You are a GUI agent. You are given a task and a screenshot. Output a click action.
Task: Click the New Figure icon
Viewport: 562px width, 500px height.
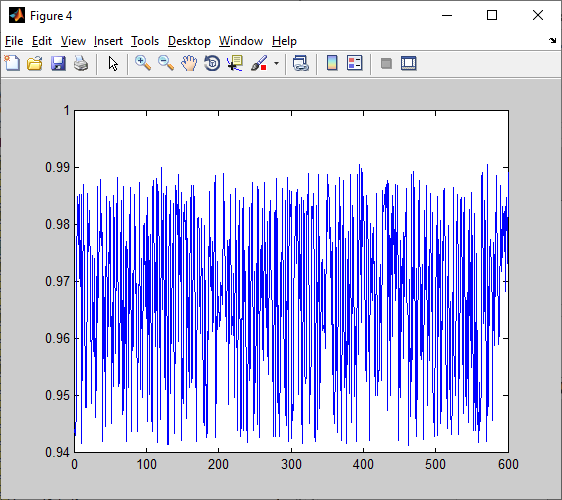pyautogui.click(x=12, y=63)
